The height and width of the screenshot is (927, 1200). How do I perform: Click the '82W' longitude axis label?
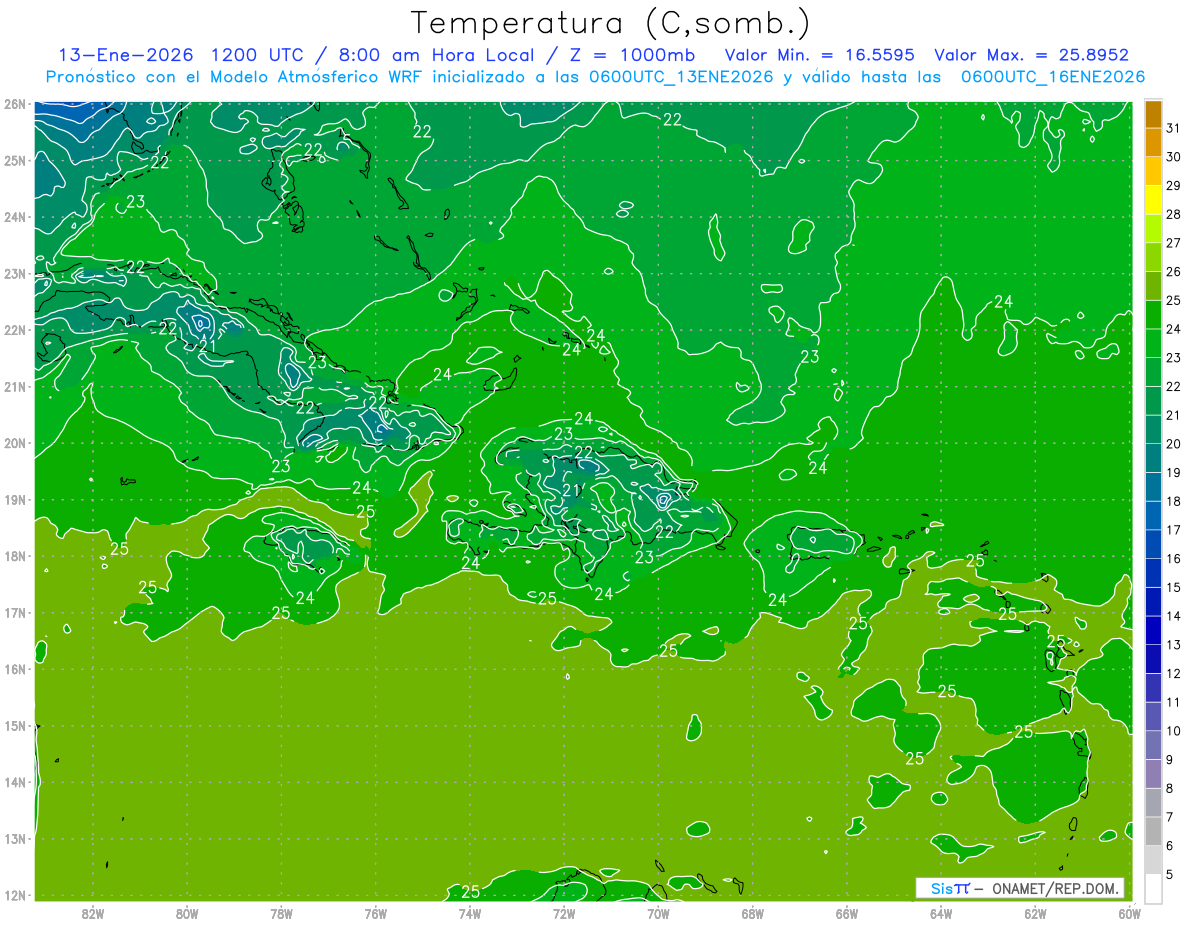[93, 913]
